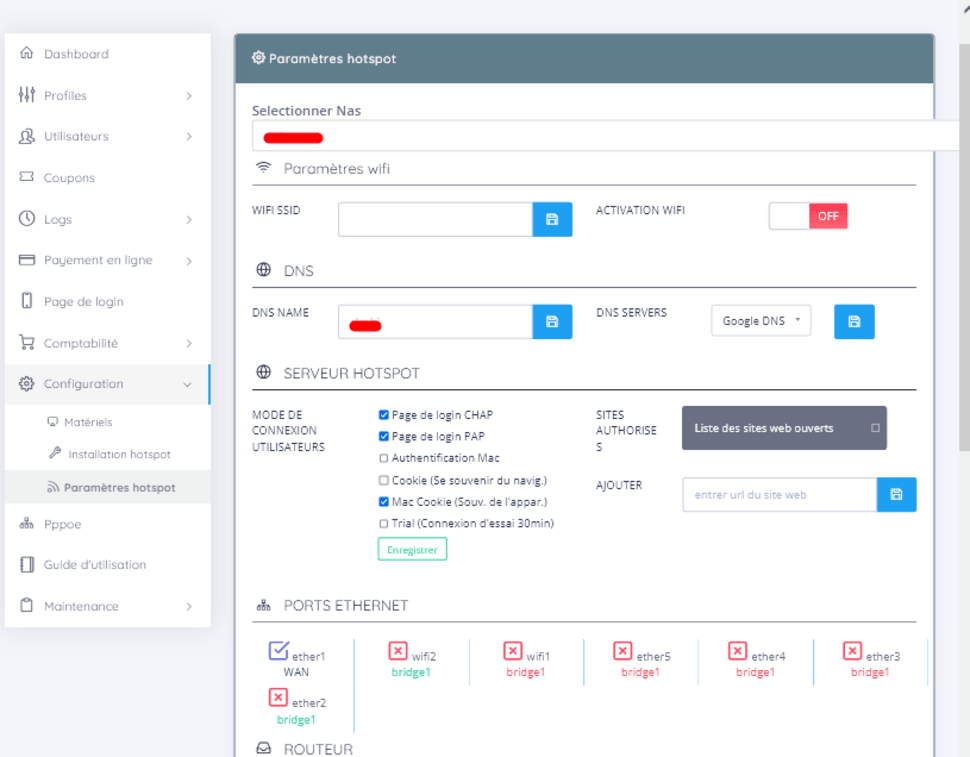
Task: Click save icon next to website URL field
Action: tap(896, 495)
